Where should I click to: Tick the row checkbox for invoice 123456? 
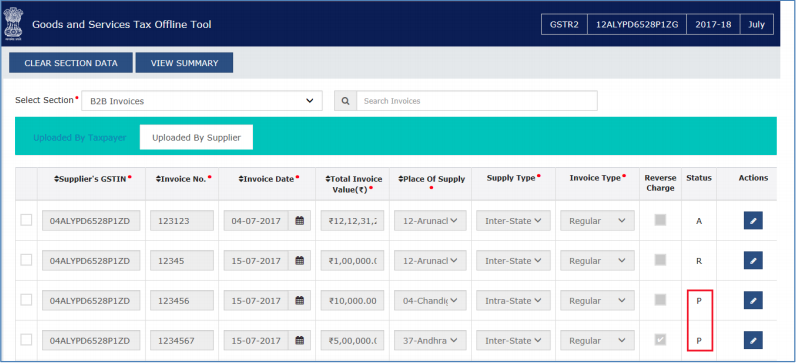tap(26, 299)
